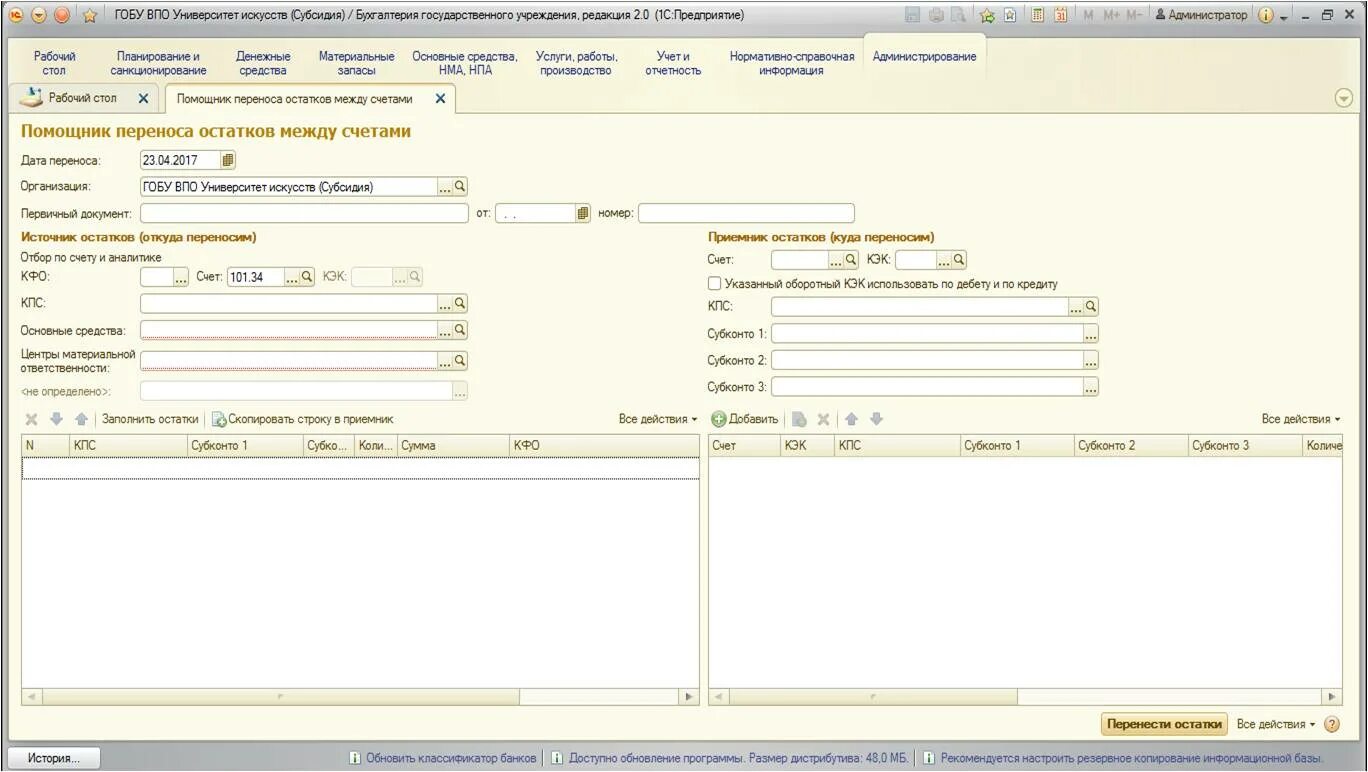The width and height of the screenshot is (1368, 772).
Task: Open the calculator from the title bar
Action: (1038, 15)
